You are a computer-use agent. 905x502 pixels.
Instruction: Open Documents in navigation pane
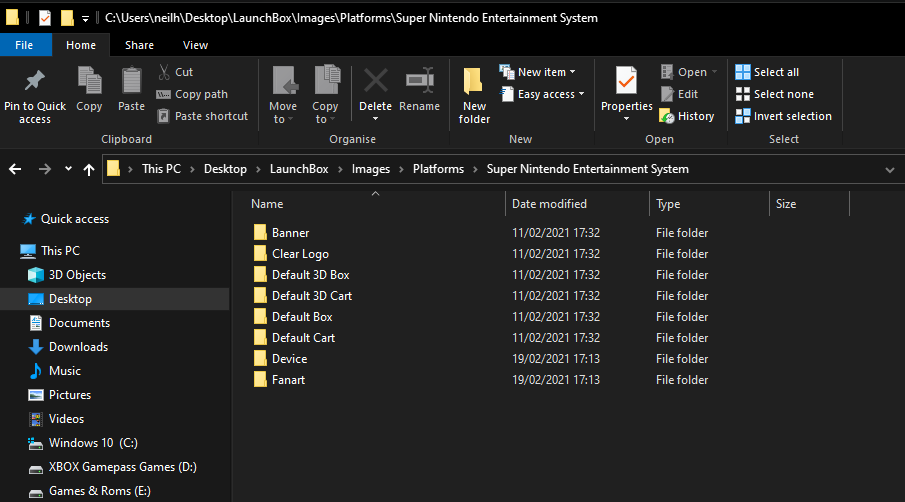click(x=70, y=323)
